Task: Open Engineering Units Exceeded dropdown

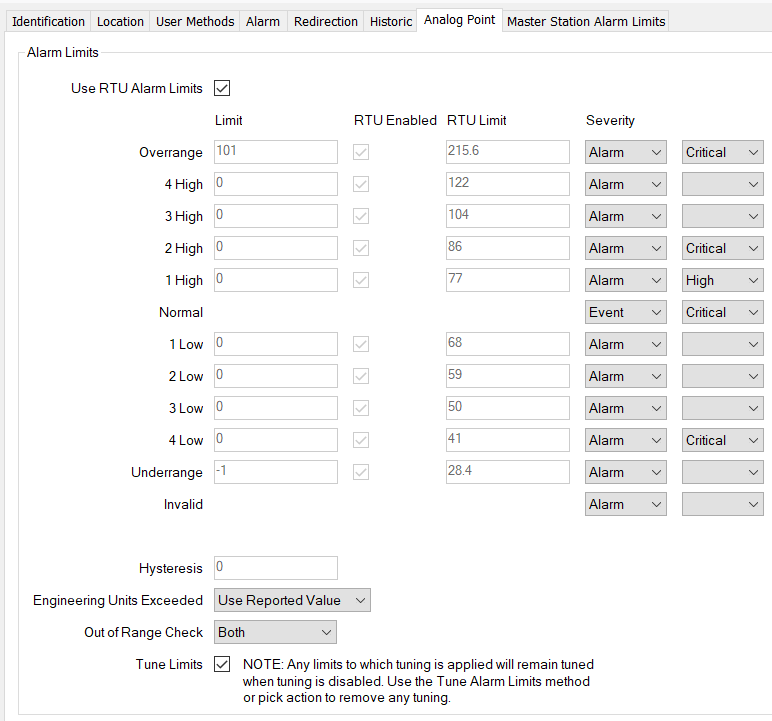Action: (293, 600)
